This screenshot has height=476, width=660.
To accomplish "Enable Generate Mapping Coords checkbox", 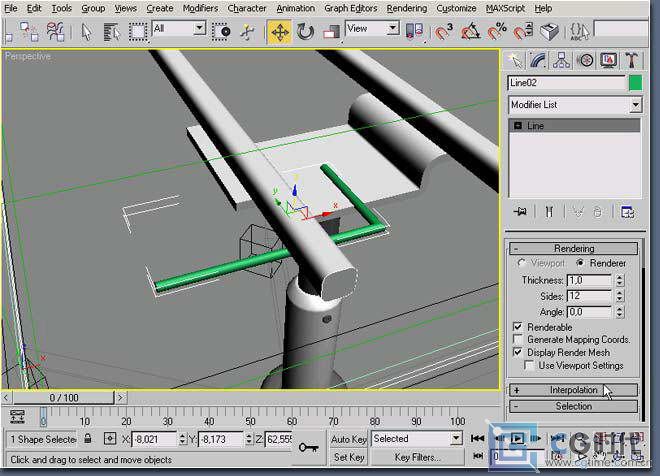I will click(x=518, y=339).
